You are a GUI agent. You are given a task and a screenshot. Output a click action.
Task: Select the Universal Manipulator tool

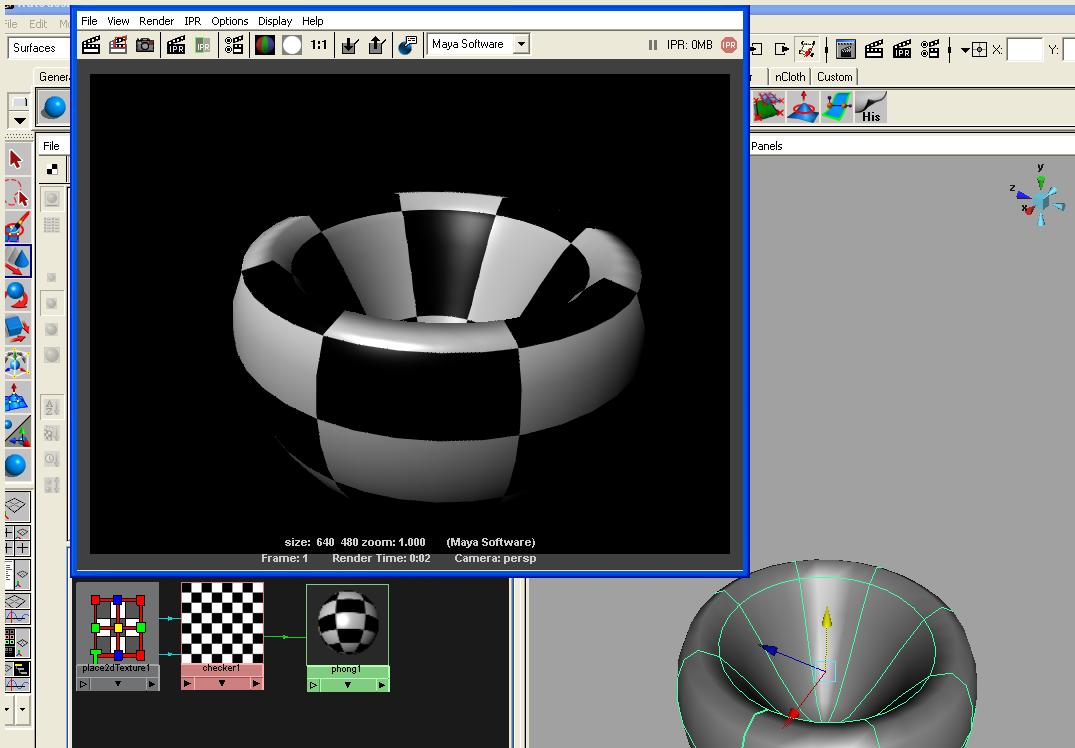point(16,363)
